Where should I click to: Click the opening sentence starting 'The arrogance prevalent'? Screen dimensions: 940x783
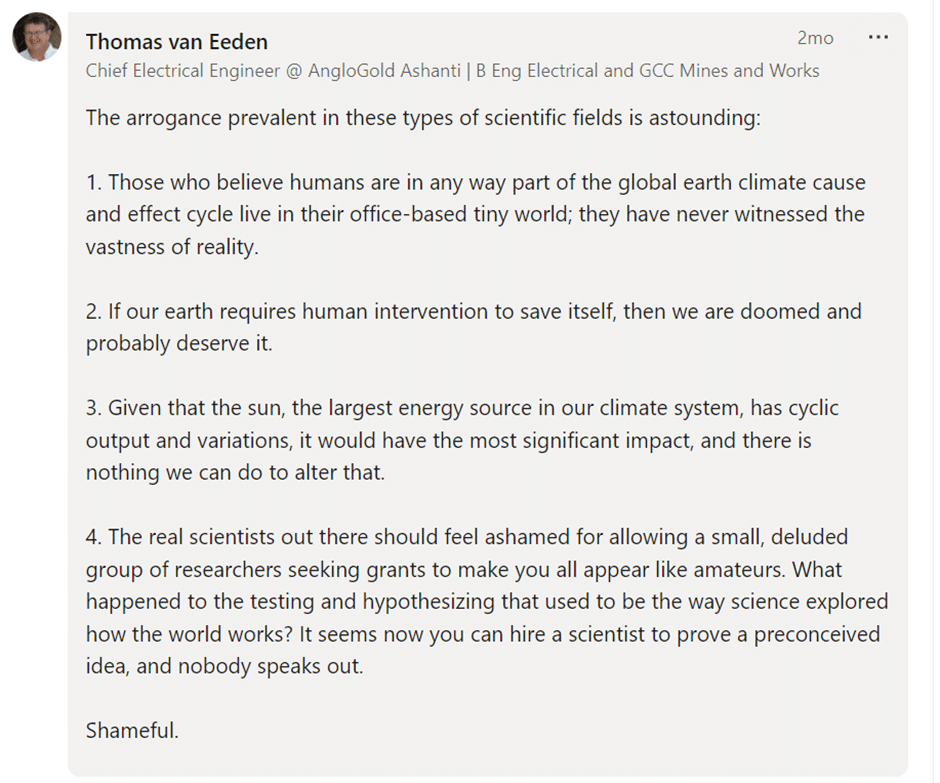(423, 118)
